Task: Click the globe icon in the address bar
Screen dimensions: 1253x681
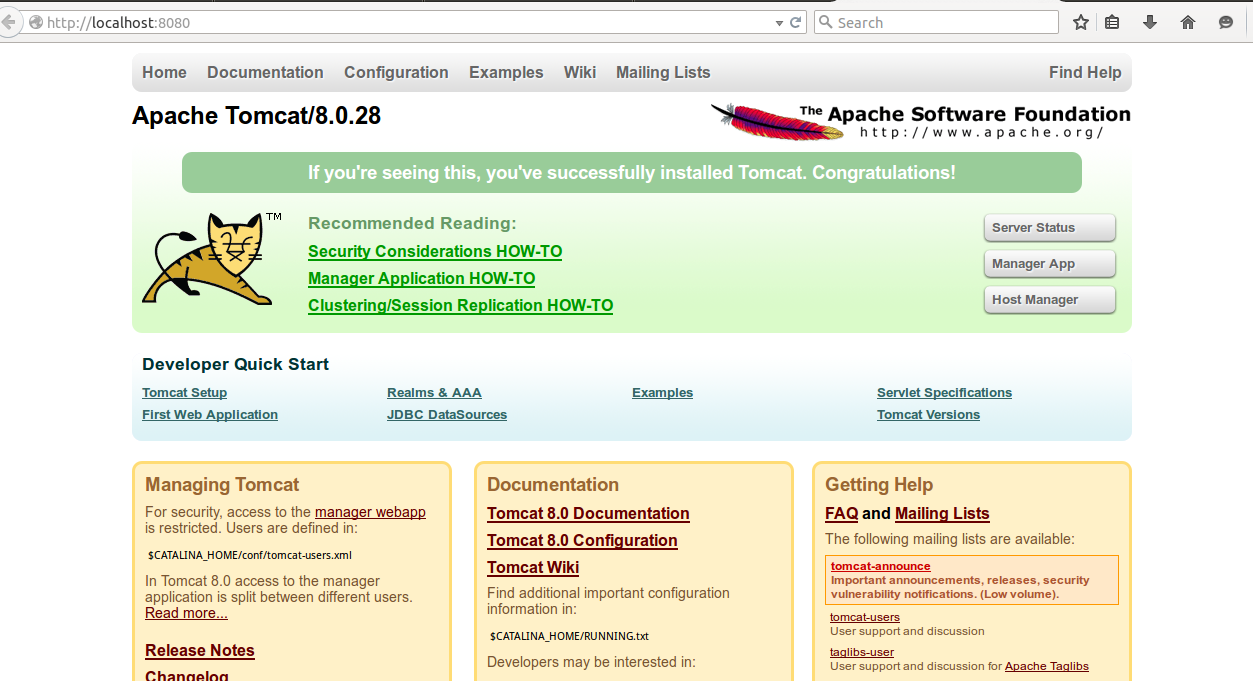Action: (x=36, y=22)
